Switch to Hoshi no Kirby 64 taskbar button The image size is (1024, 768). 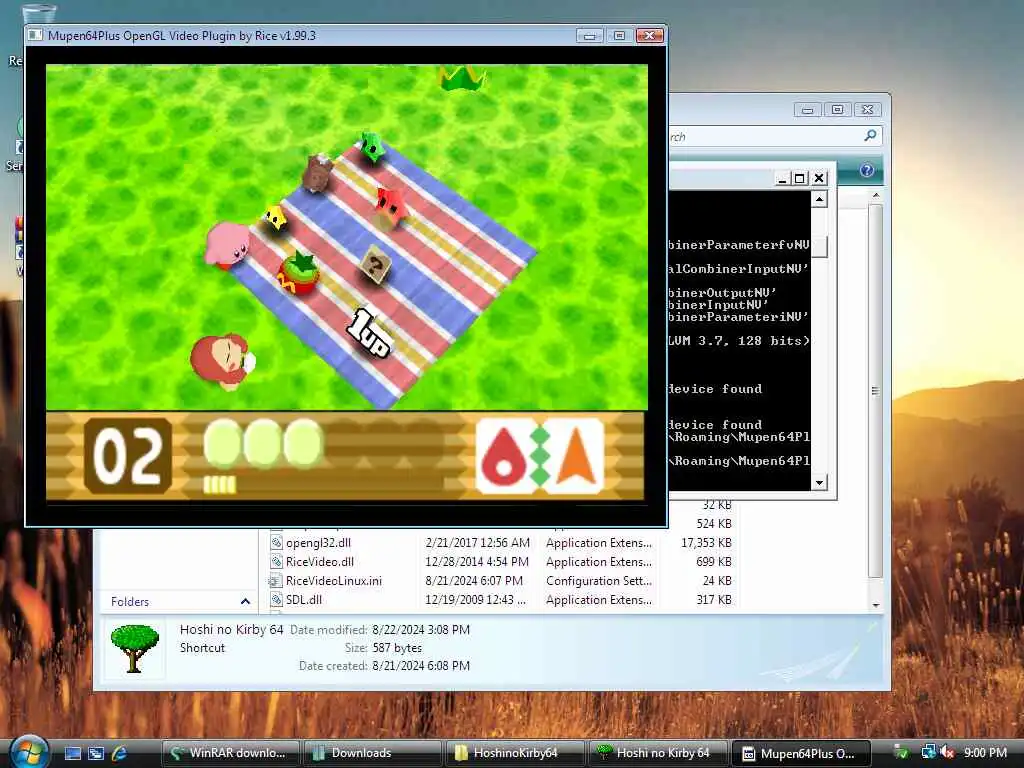(658, 753)
